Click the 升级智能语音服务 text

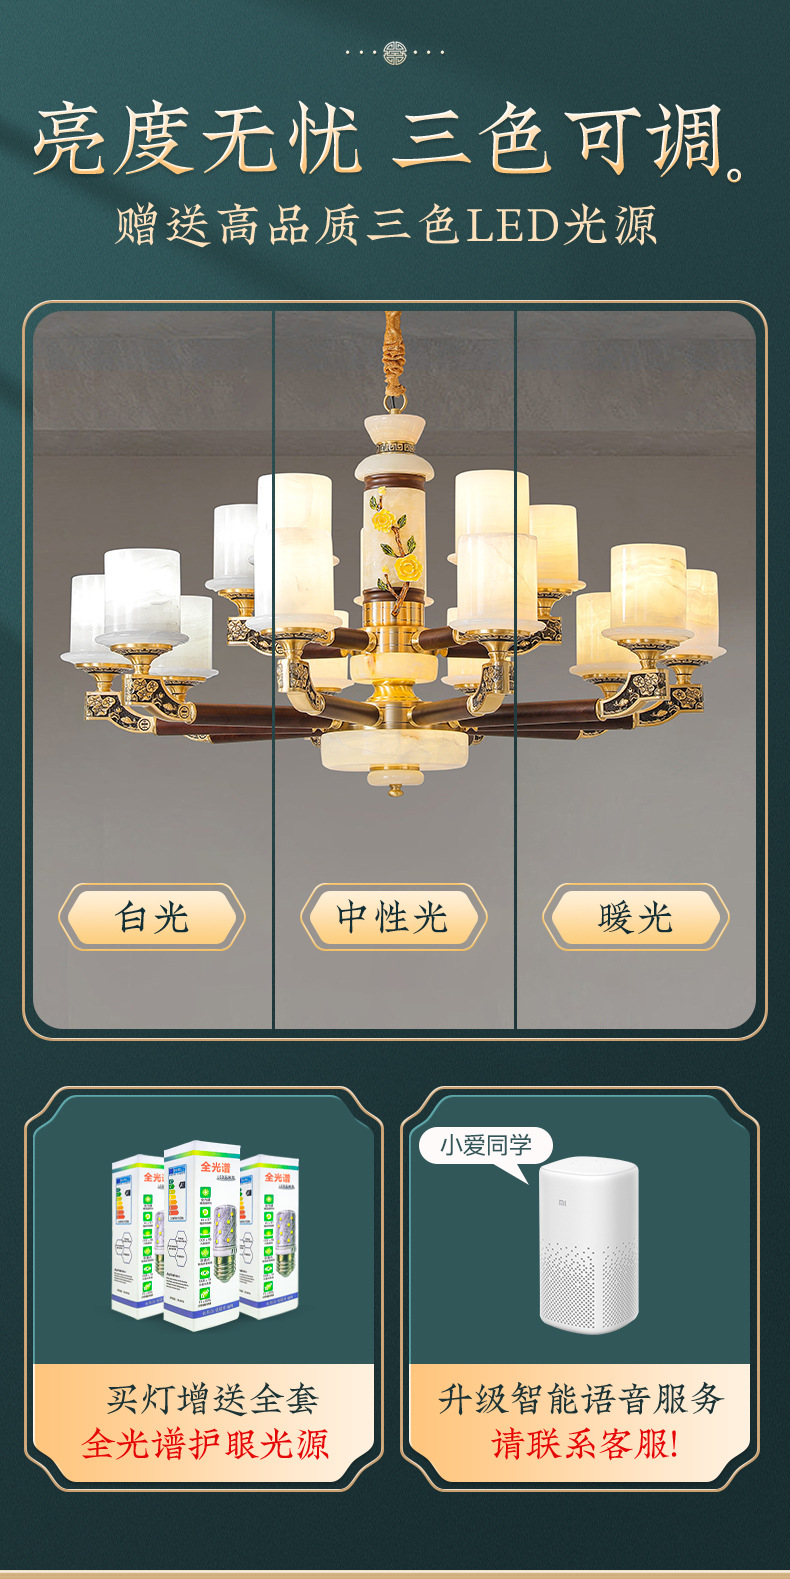[x=581, y=1398]
